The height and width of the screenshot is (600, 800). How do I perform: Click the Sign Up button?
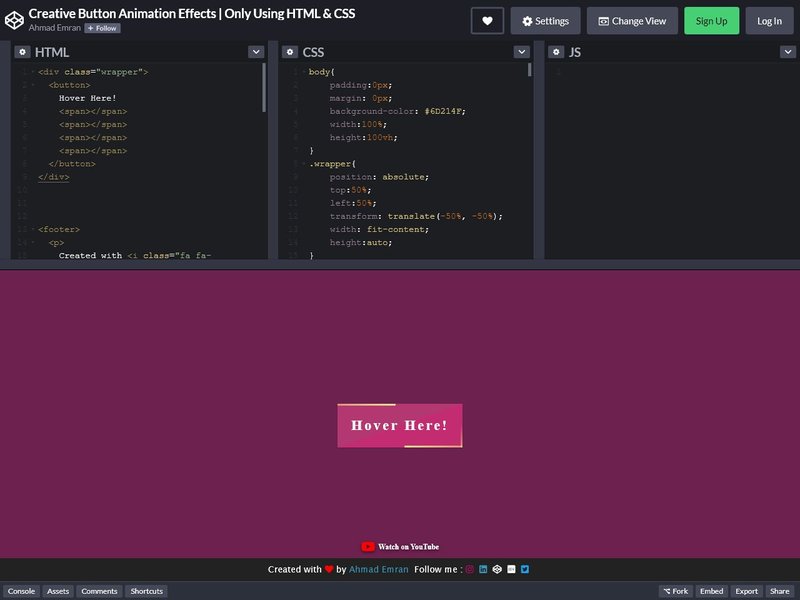[711, 21]
